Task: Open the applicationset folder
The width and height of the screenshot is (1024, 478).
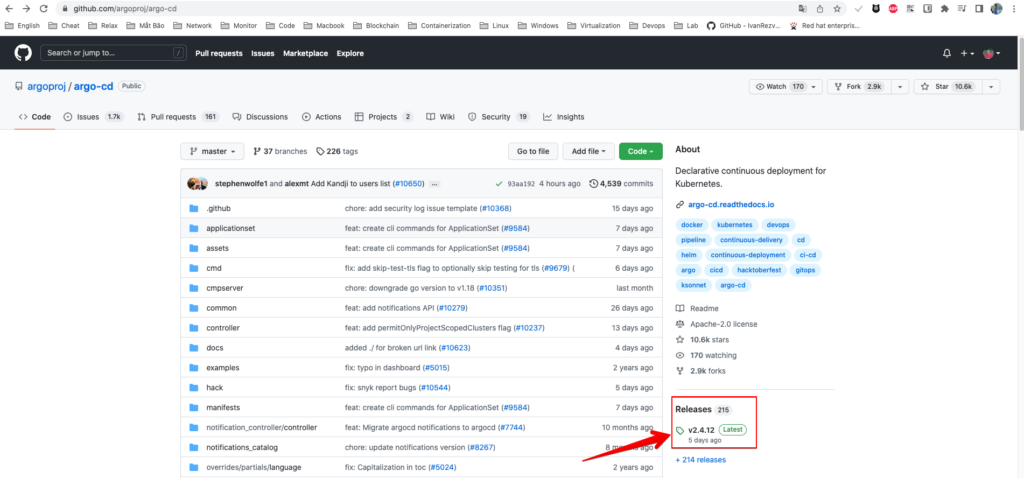Action: point(231,229)
